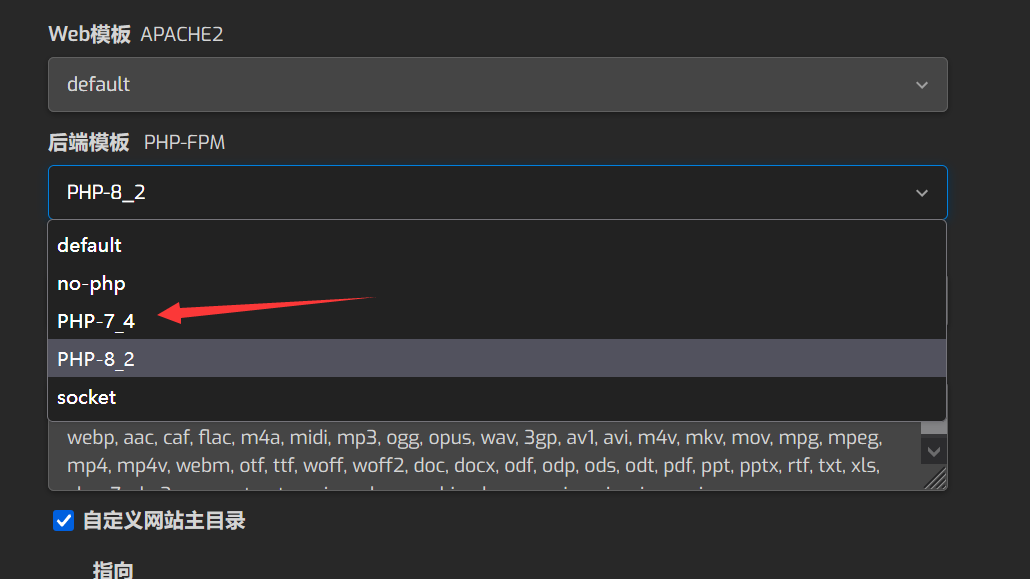Click the textarea scroll-down arrow
This screenshot has width=1030, height=579.
[934, 452]
